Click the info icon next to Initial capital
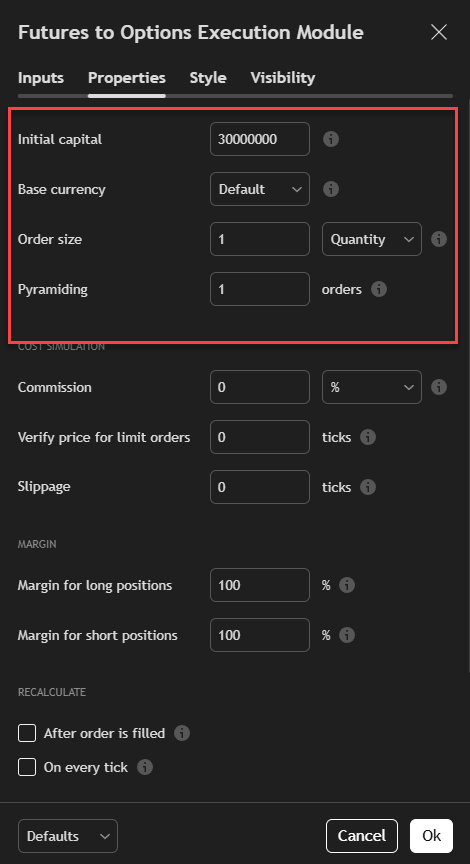 coord(331,139)
